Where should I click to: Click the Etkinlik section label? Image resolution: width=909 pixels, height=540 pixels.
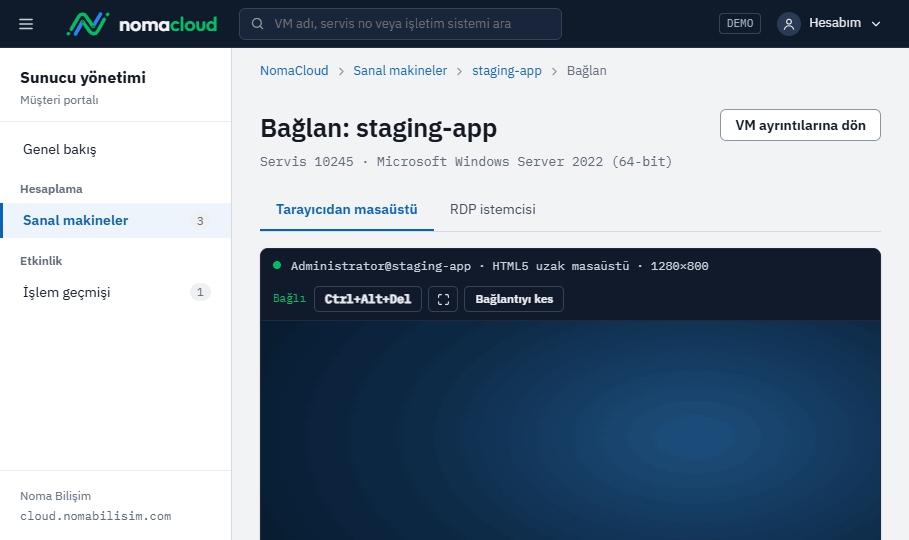point(41,261)
